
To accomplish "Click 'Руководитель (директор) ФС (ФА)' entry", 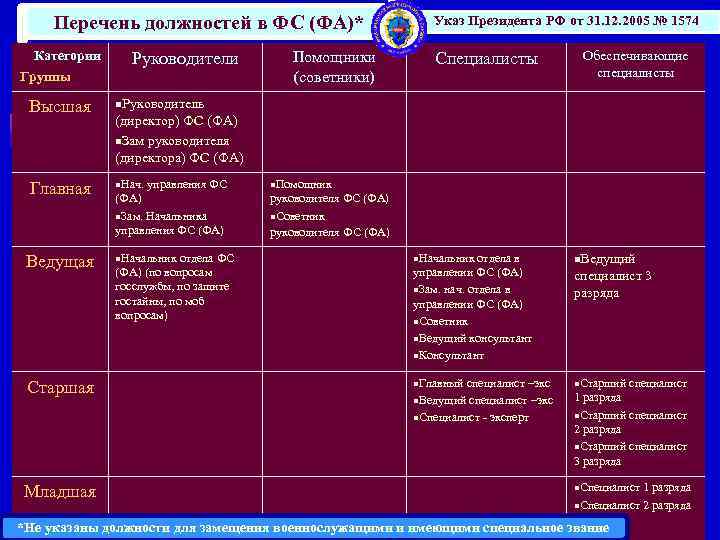I will [177, 112].
